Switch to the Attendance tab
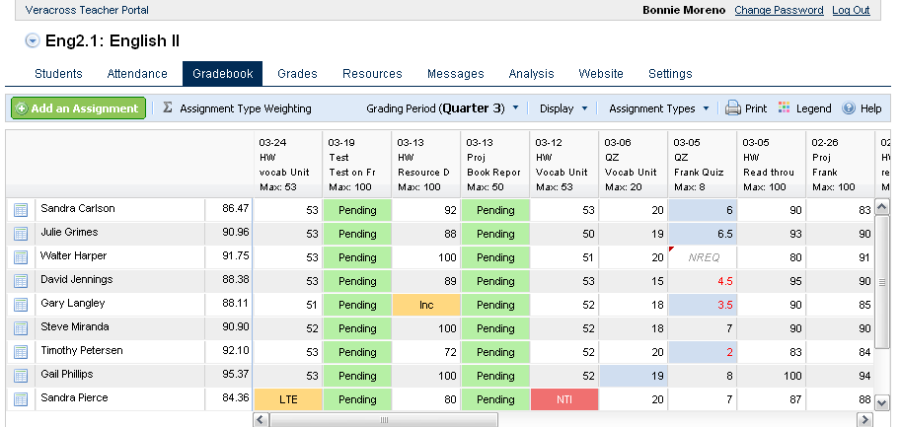Image resolution: width=900 pixels, height=427 pixels. click(x=137, y=73)
